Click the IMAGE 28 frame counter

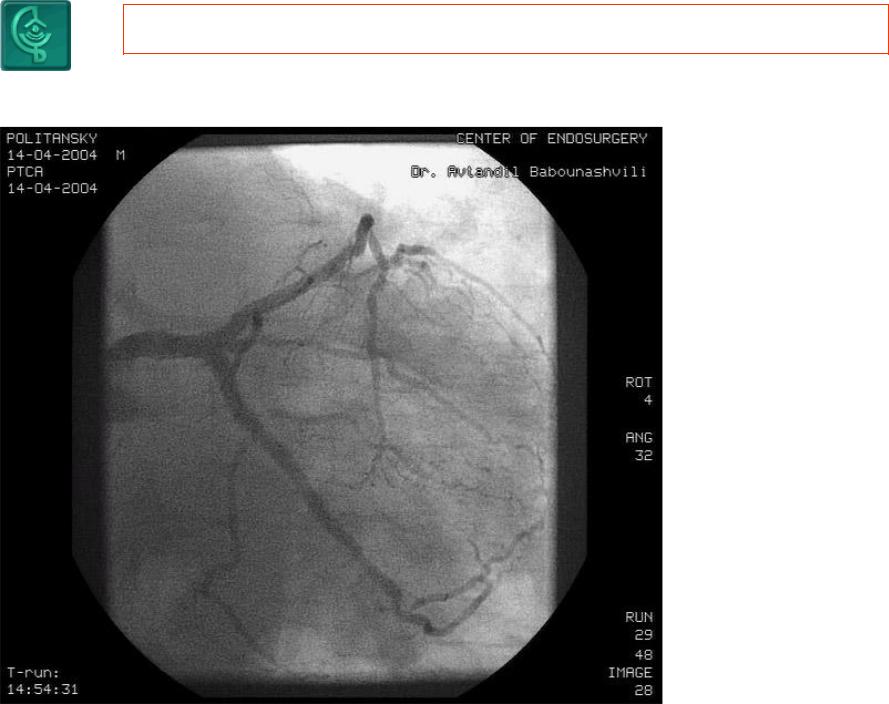click(630, 681)
